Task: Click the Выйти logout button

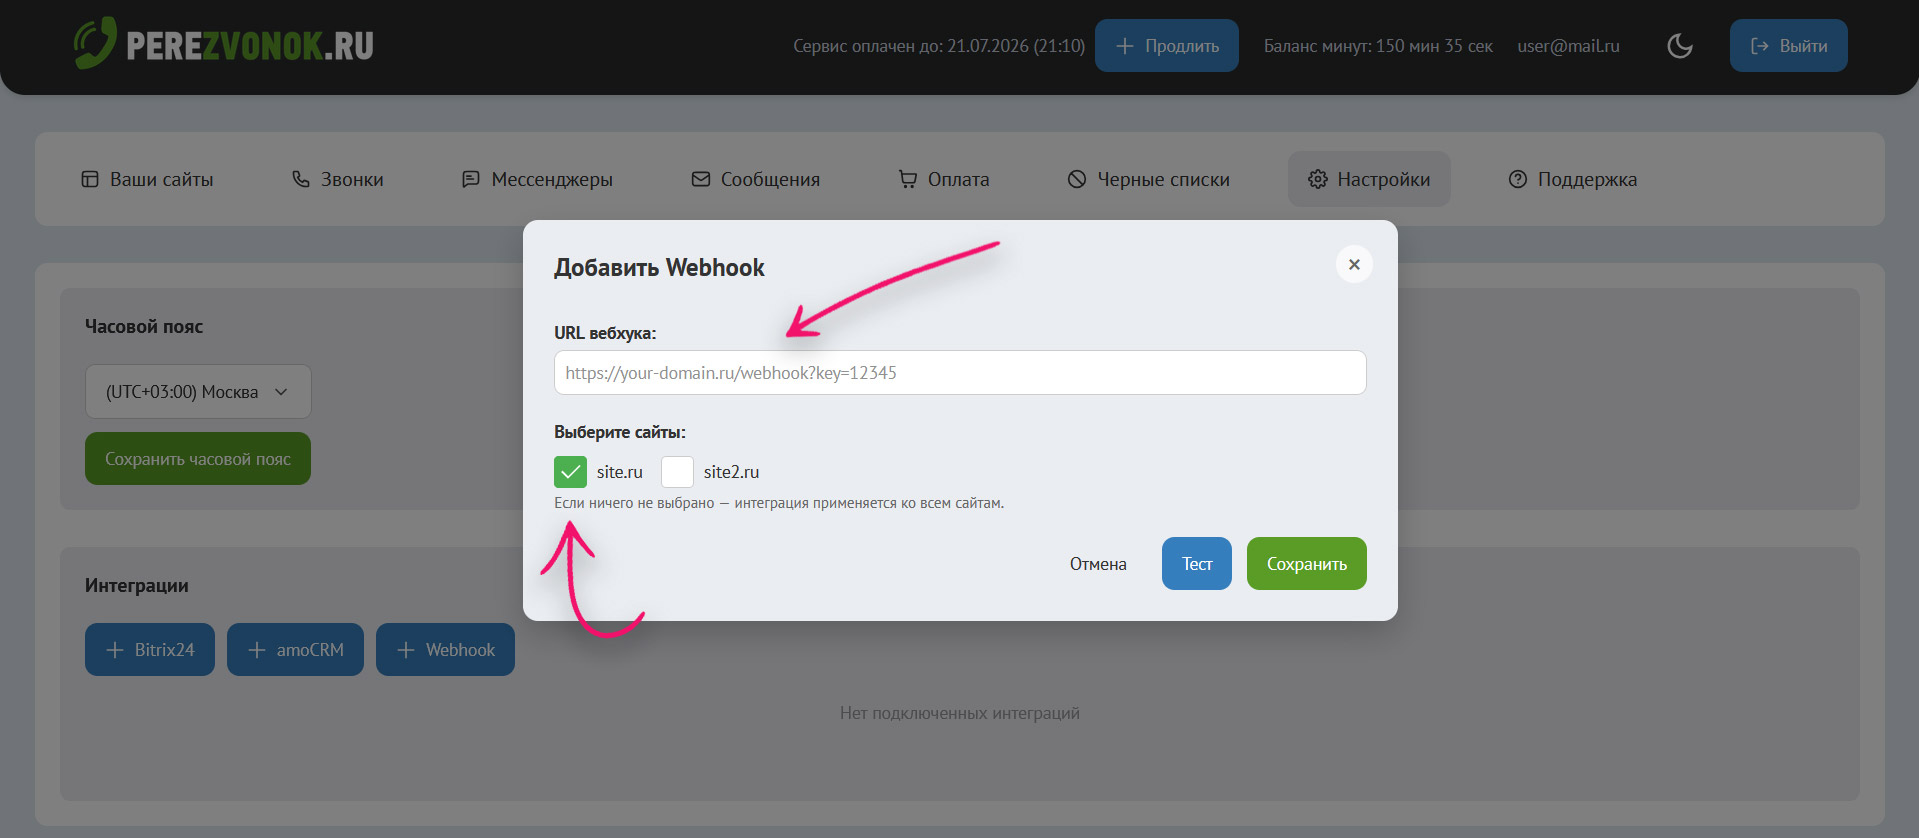Action: pyautogui.click(x=1788, y=46)
